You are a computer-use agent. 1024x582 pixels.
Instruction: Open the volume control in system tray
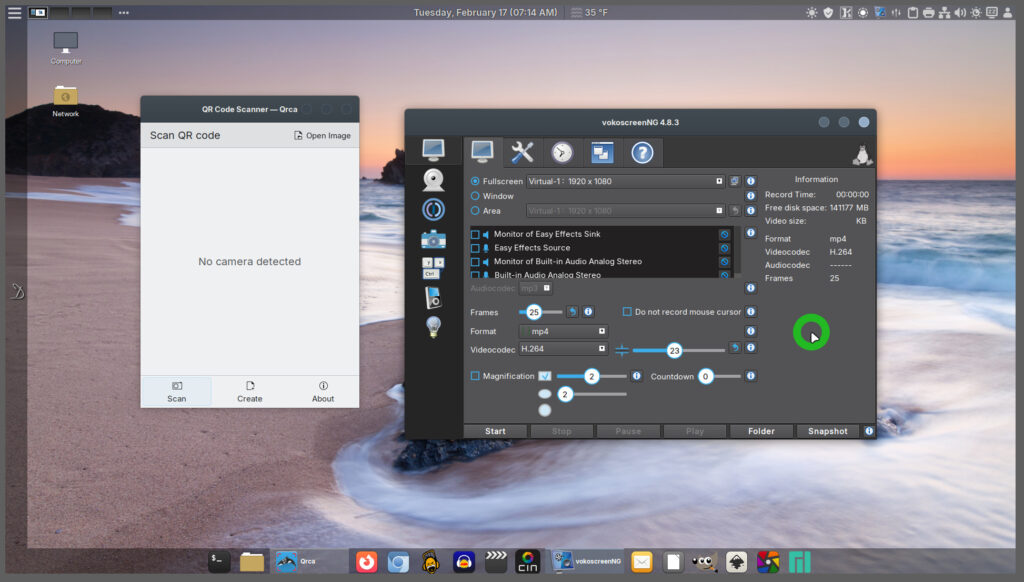pyautogui.click(x=960, y=12)
